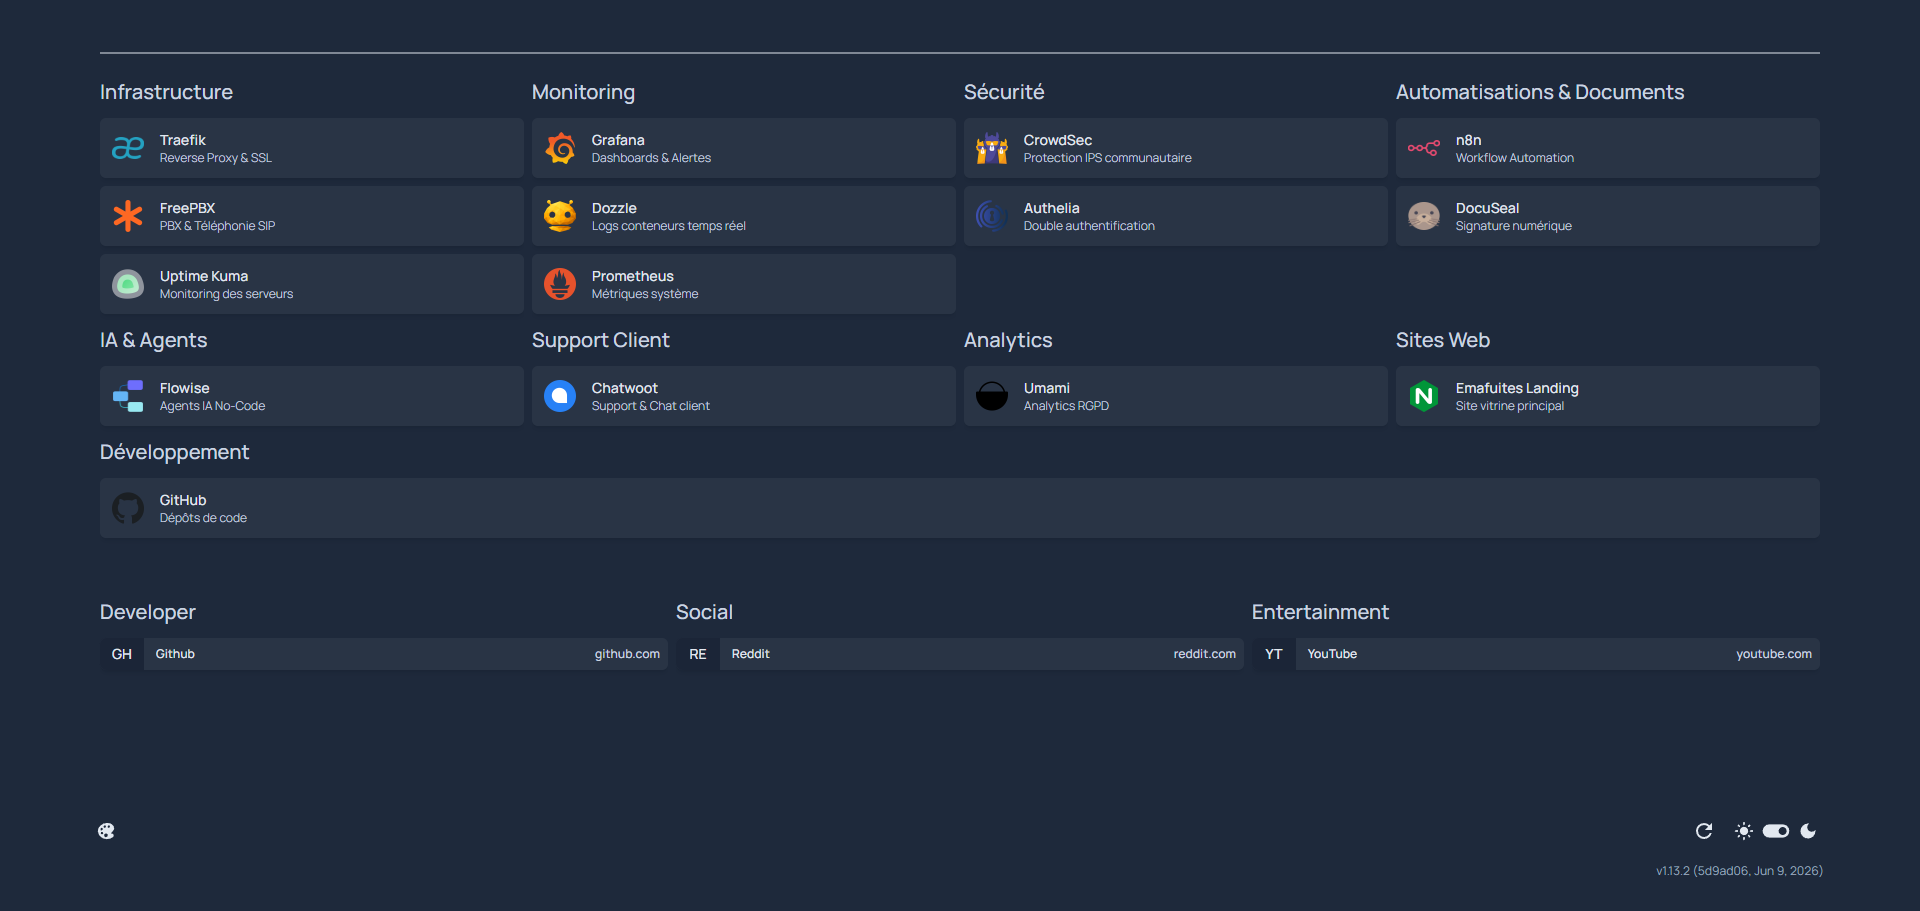
Task: Open the n8n service title link
Action: coord(1469,140)
